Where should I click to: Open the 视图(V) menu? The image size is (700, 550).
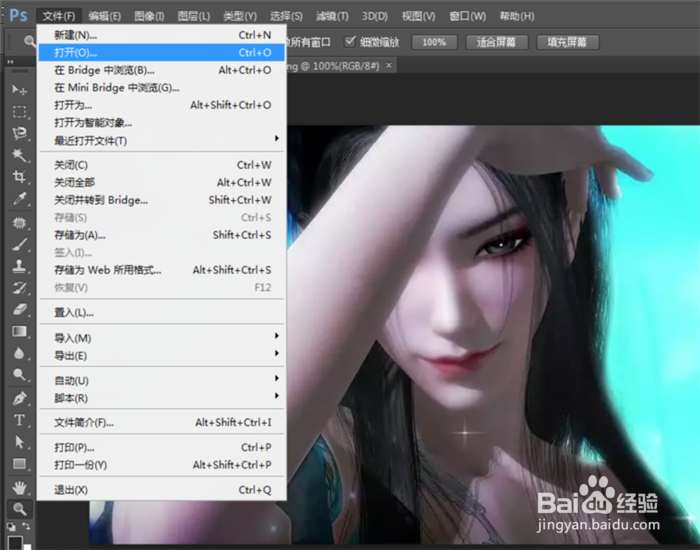(418, 17)
